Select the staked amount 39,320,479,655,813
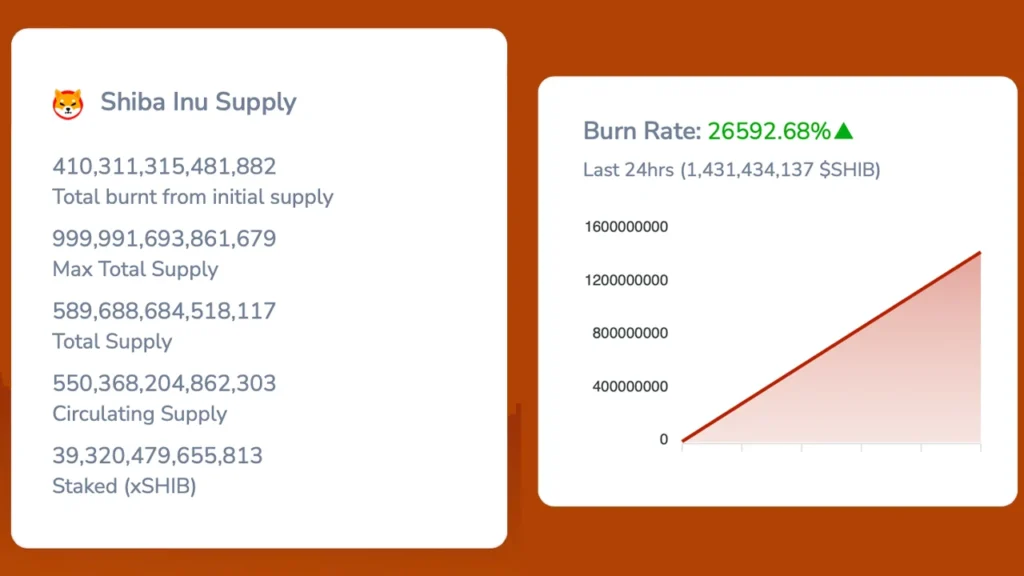This screenshot has width=1024, height=576. [x=157, y=456]
